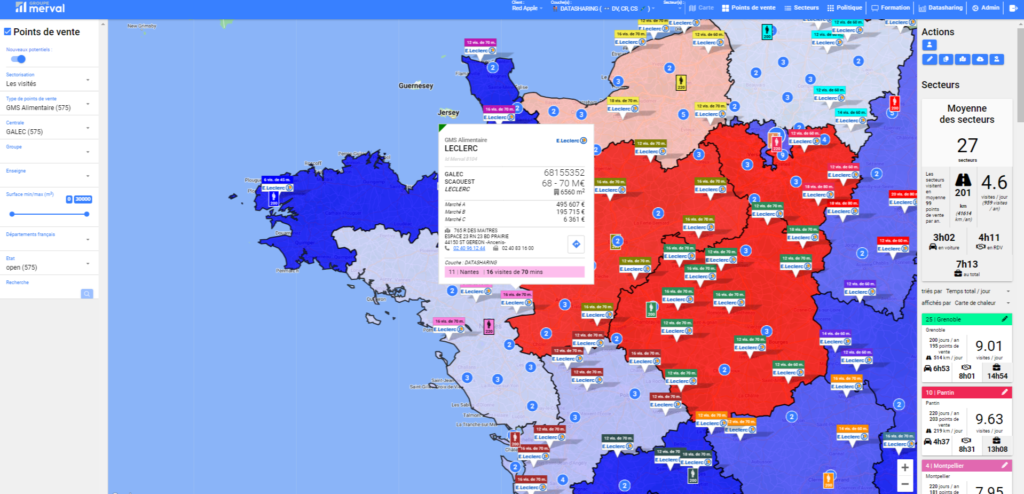Screen dimensions: 1024x494
Task: Switch to the Secteurs tab
Action: [x=803, y=7]
